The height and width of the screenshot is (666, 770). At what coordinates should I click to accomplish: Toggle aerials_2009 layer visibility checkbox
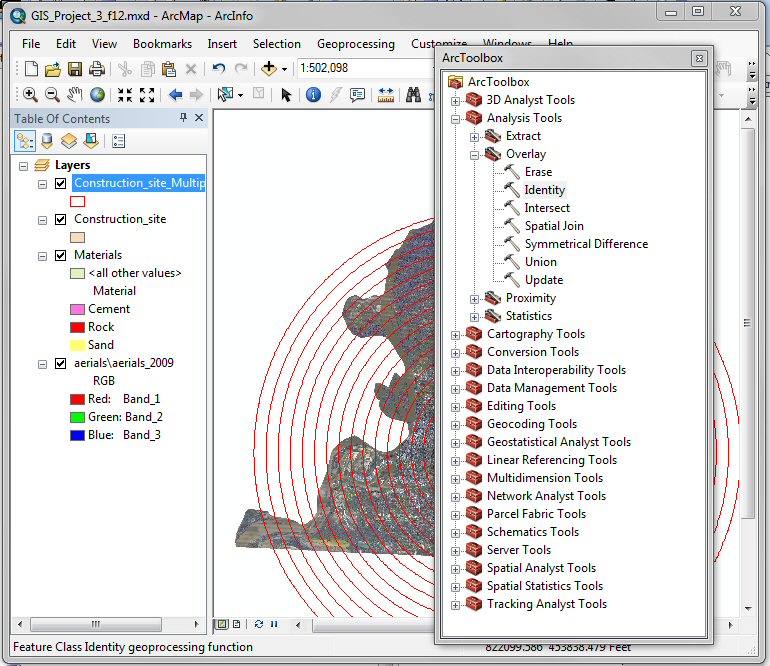[x=60, y=363]
